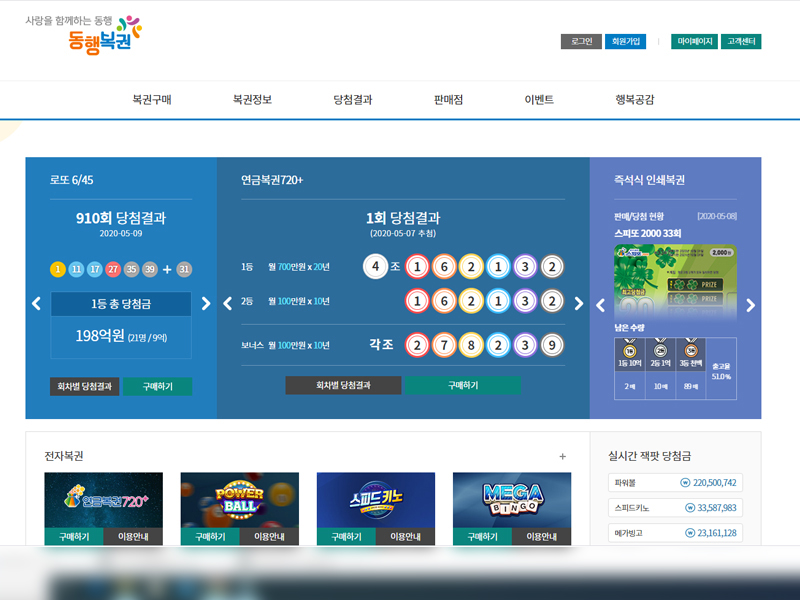Screen dimensions: 800x600
Task: Open the 스피또 2000 ticket image
Action: [x=676, y=281]
